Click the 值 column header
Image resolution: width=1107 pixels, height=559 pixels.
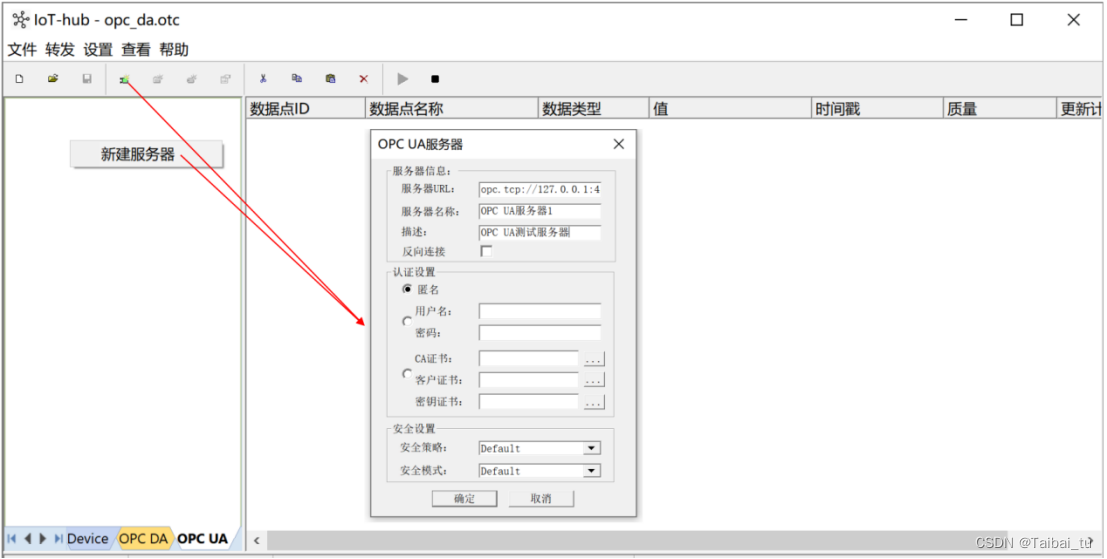[x=731, y=109]
